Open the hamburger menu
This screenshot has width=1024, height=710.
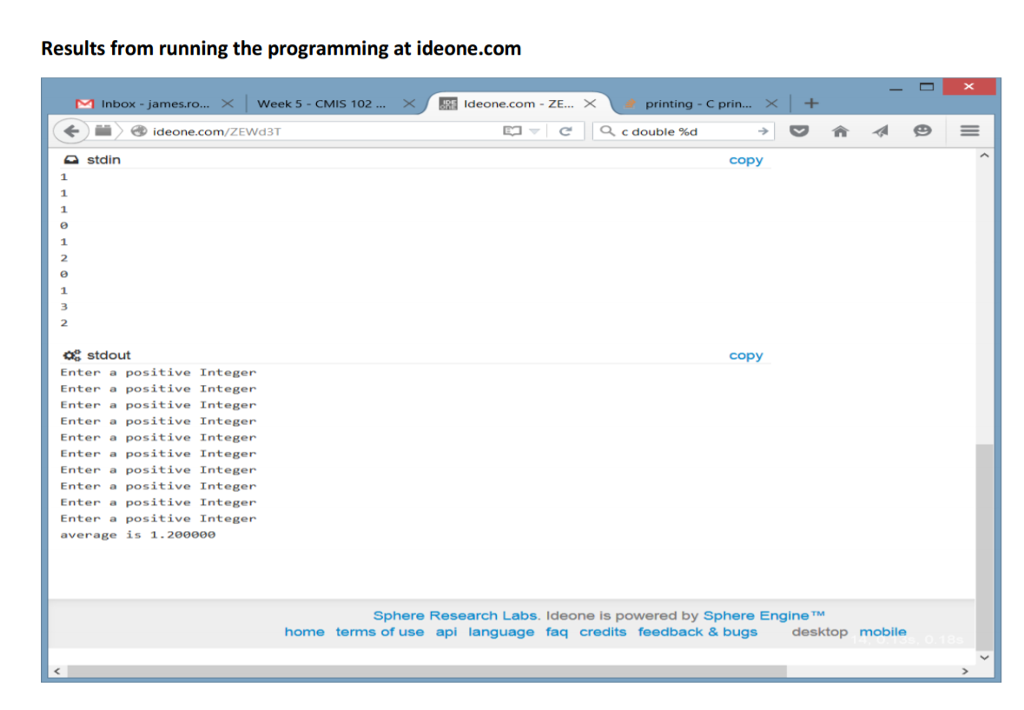click(x=969, y=131)
